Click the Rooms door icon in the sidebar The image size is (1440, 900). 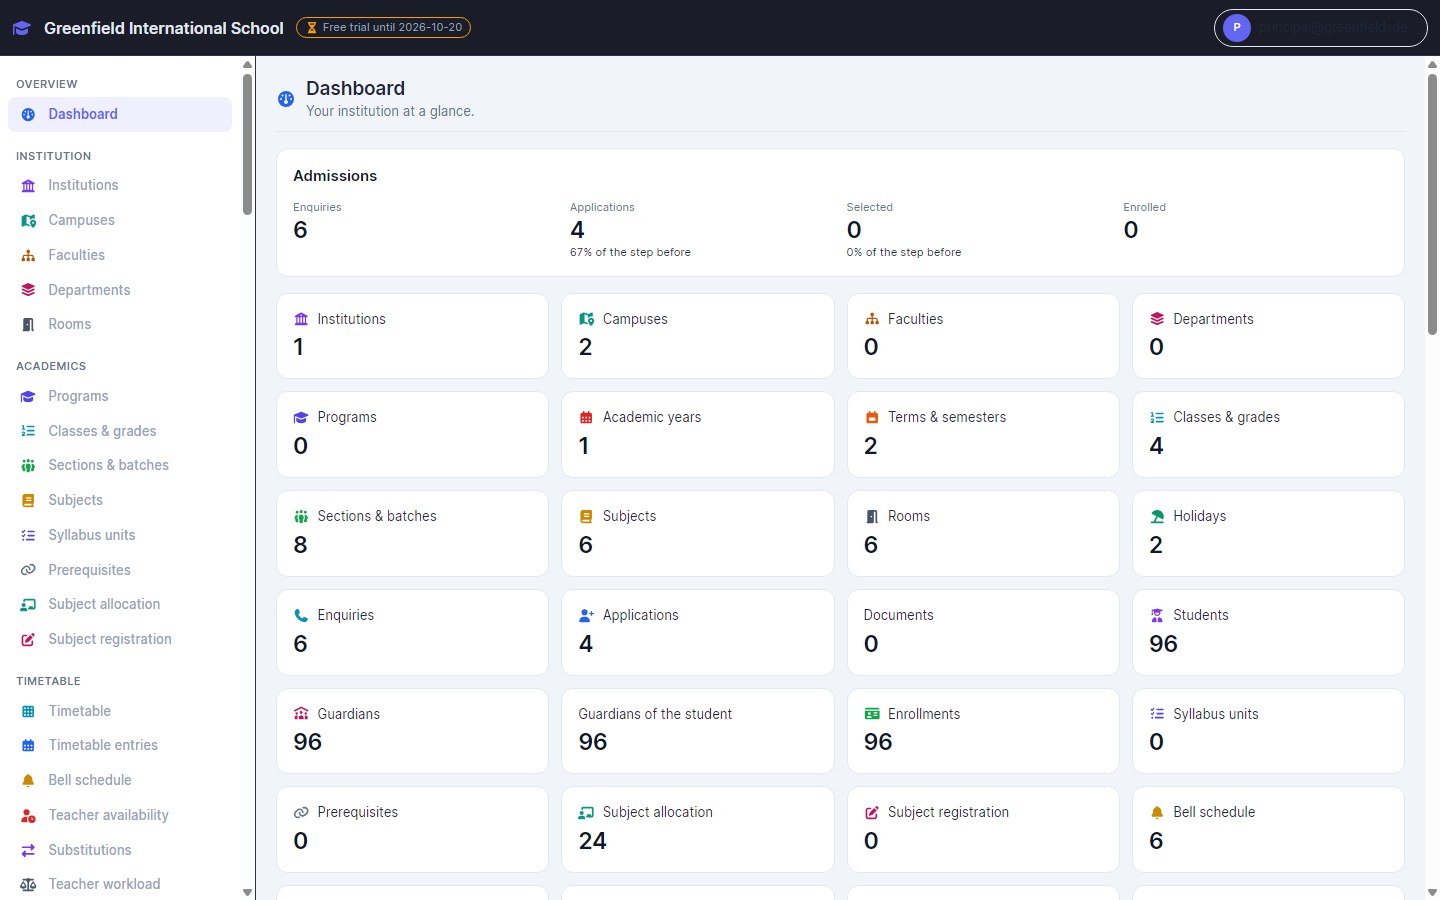click(x=28, y=325)
